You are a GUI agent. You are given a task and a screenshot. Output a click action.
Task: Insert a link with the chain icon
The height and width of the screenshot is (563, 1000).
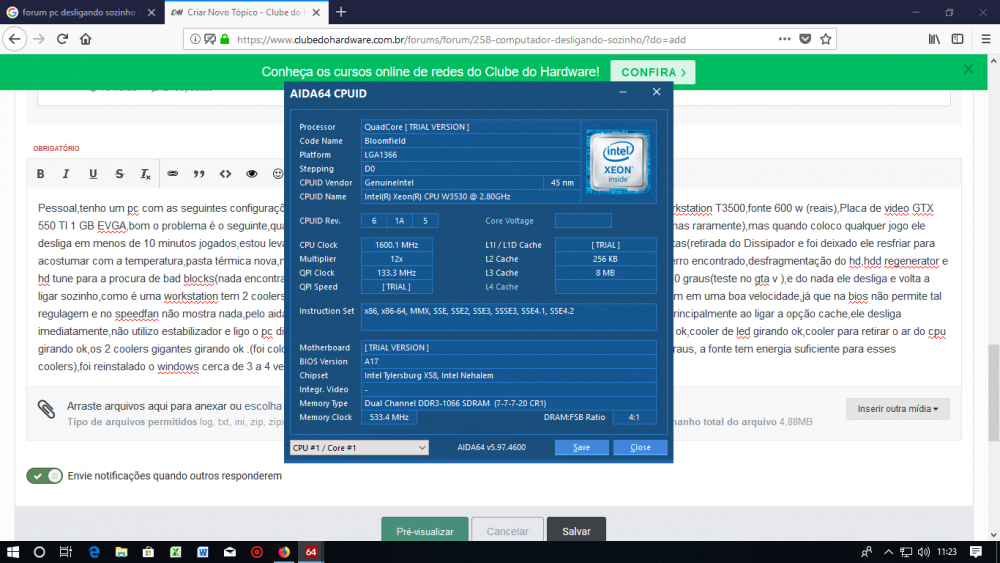tap(172, 174)
